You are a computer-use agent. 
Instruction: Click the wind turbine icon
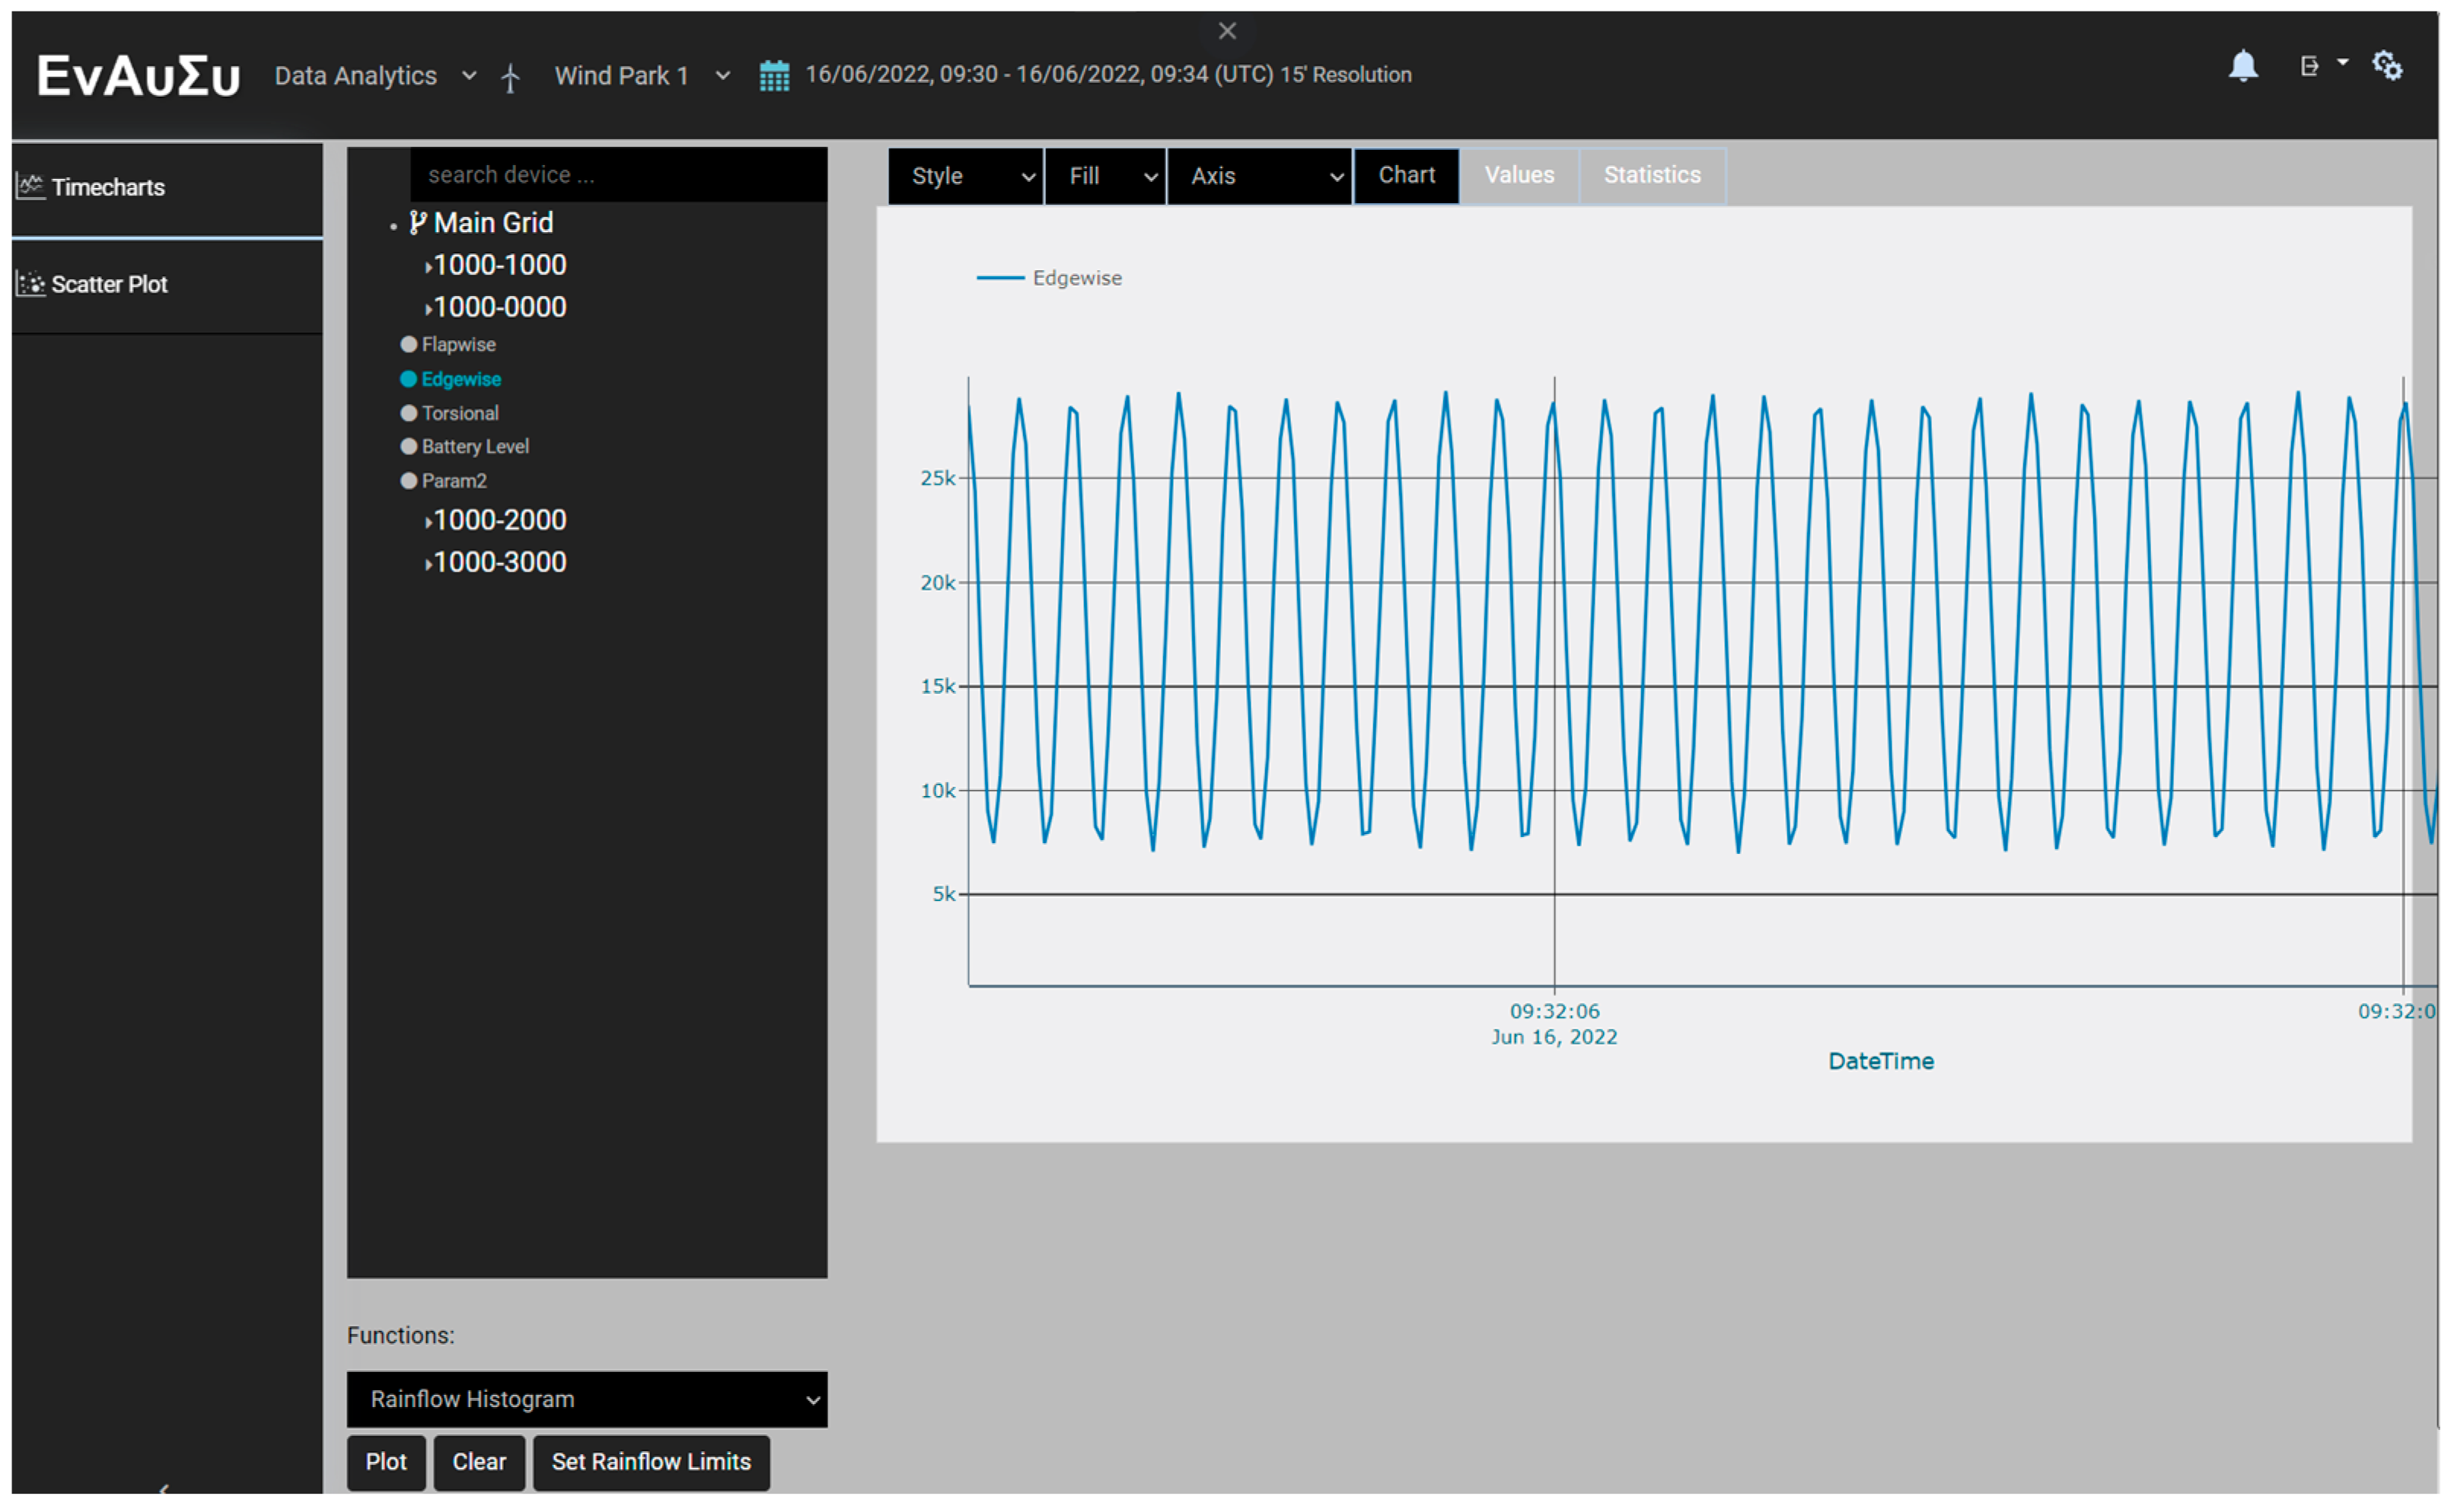(510, 77)
